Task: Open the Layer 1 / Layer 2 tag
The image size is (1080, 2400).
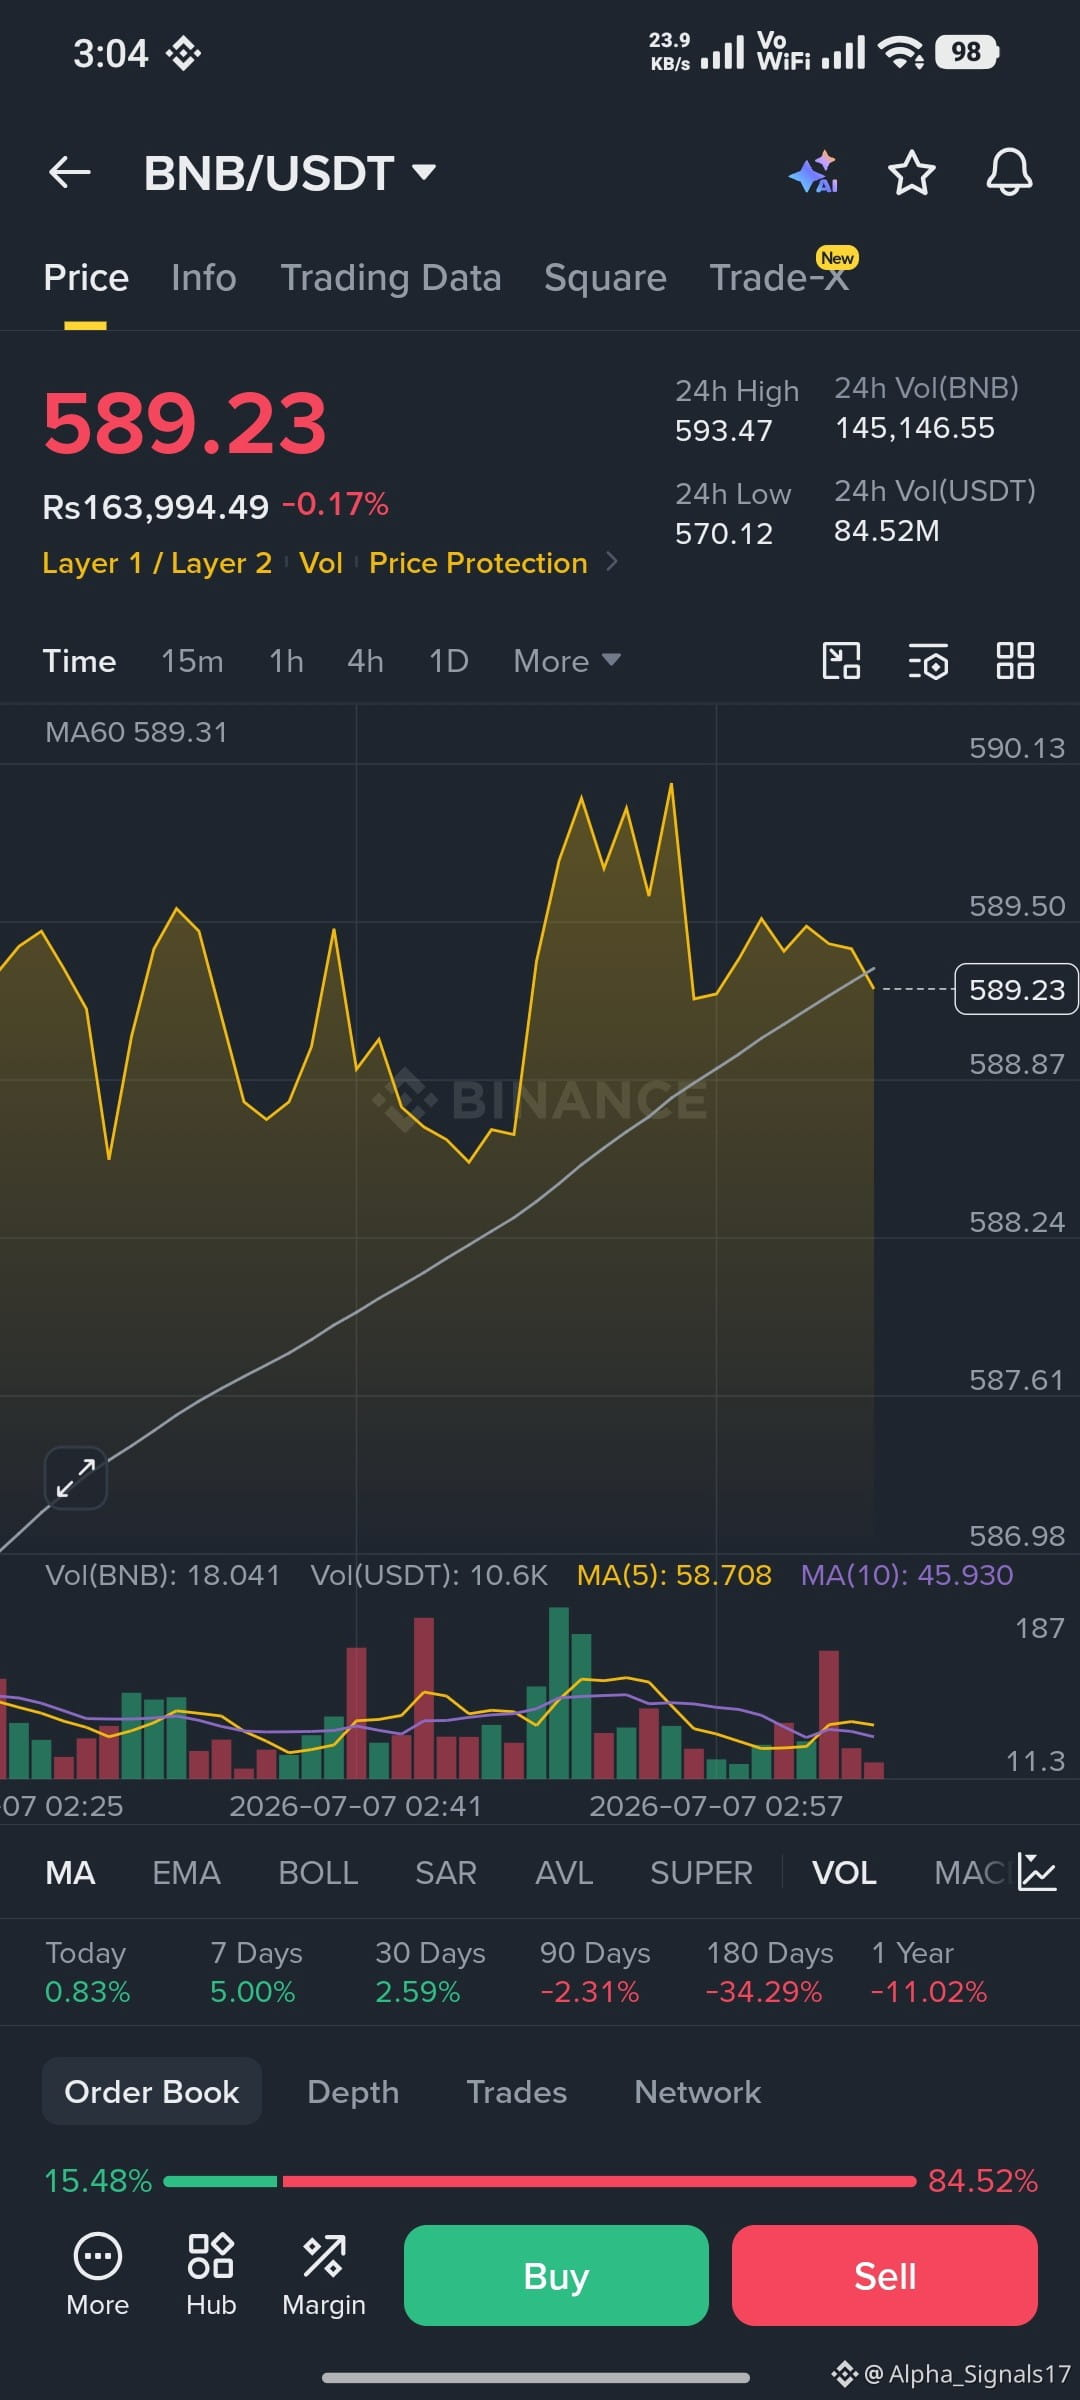Action: click(157, 563)
